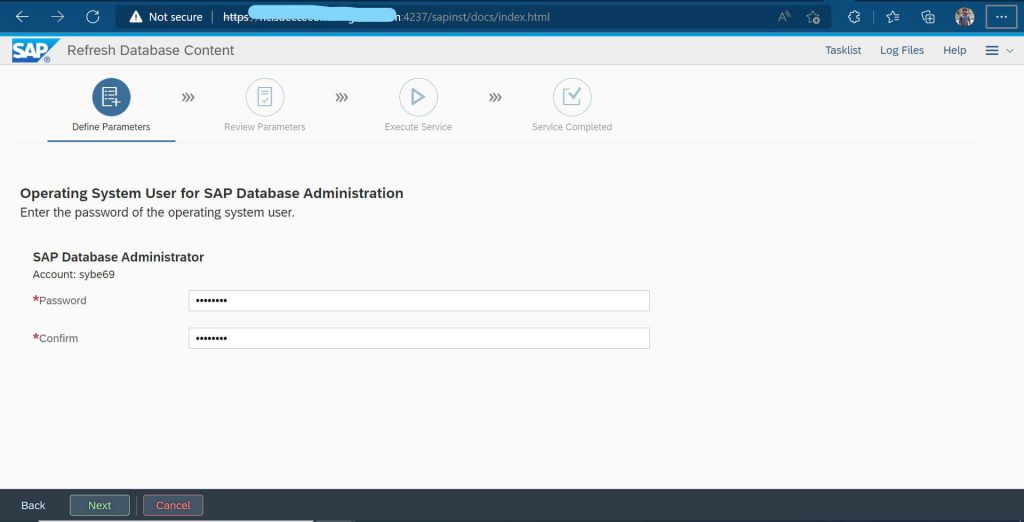Image resolution: width=1024 pixels, height=522 pixels.
Task: Click the Not secure warning icon
Action: tap(136, 17)
